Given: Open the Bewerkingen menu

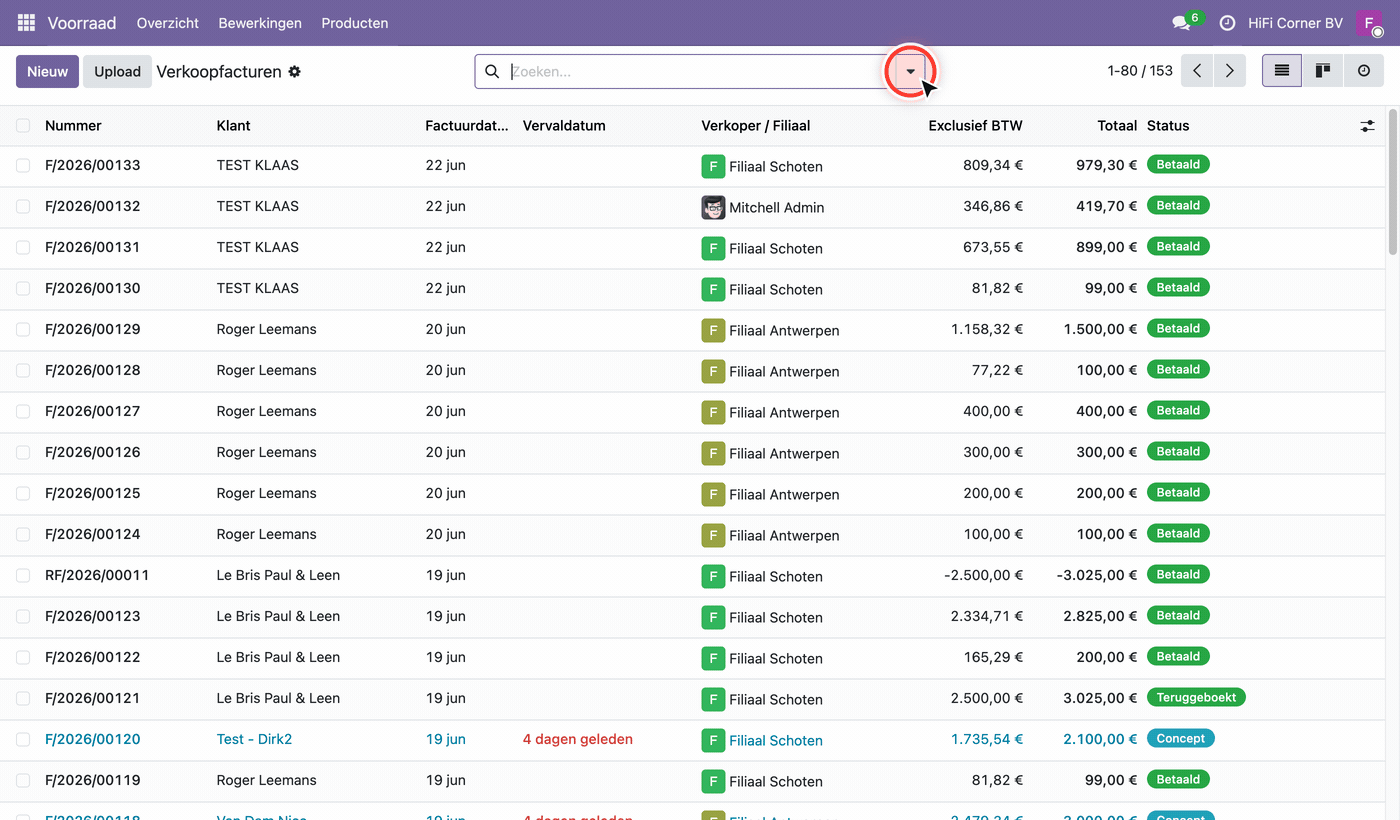Looking at the screenshot, I should coord(260,23).
